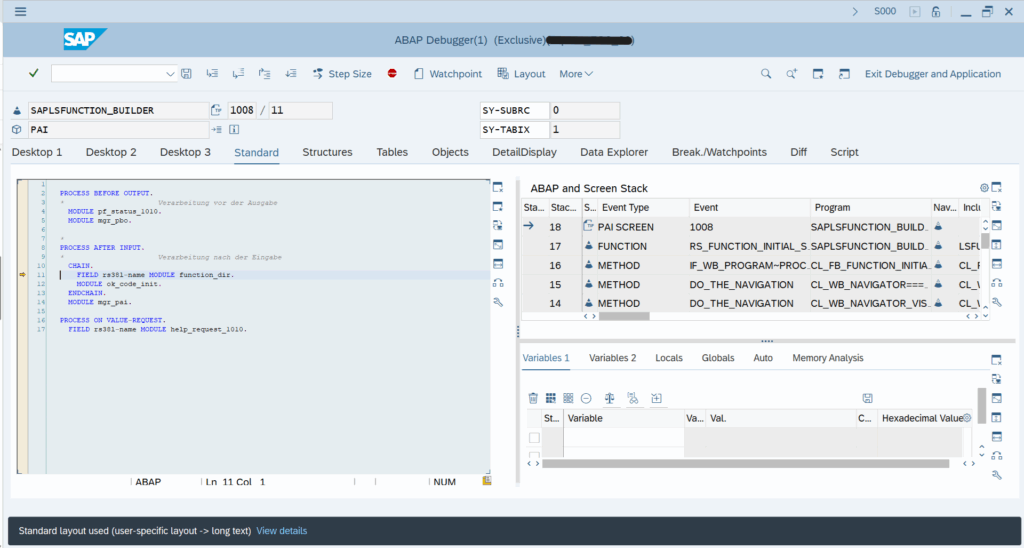Click the stack table horizontal scrollbar thumb
Viewport: 1024px width, 548px height.
pyautogui.click(x=624, y=316)
